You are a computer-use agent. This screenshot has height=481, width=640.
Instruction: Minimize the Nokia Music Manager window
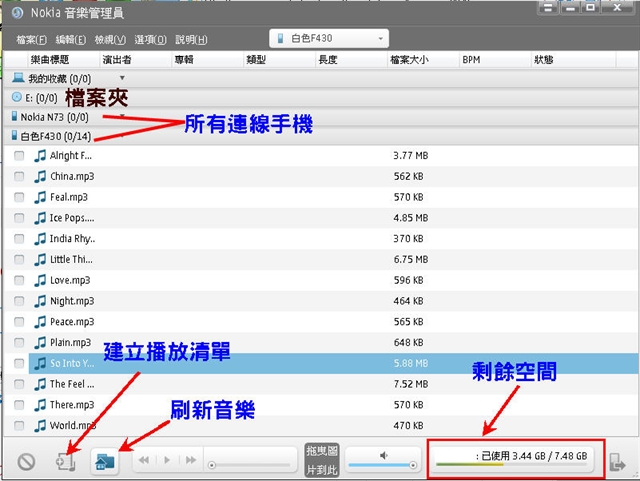[570, 8]
